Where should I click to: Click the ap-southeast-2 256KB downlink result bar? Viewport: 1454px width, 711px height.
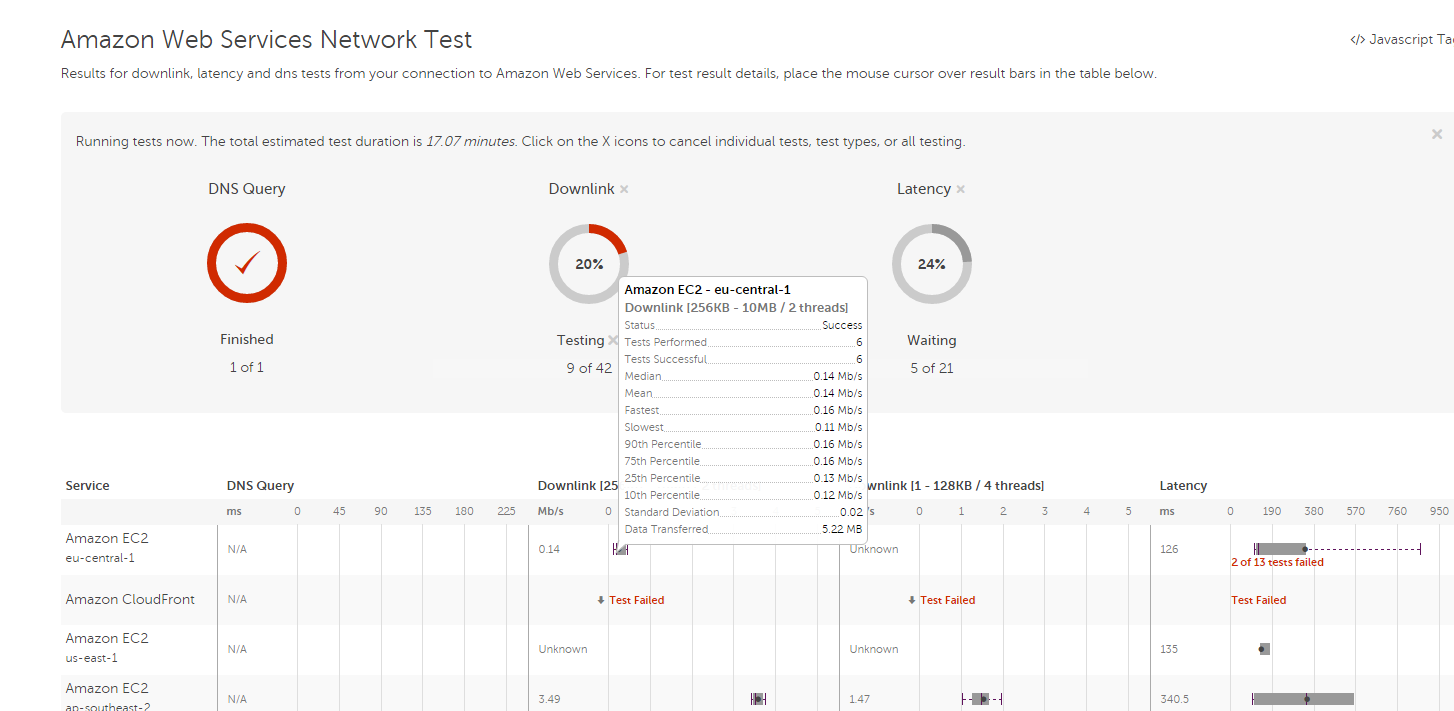758,699
